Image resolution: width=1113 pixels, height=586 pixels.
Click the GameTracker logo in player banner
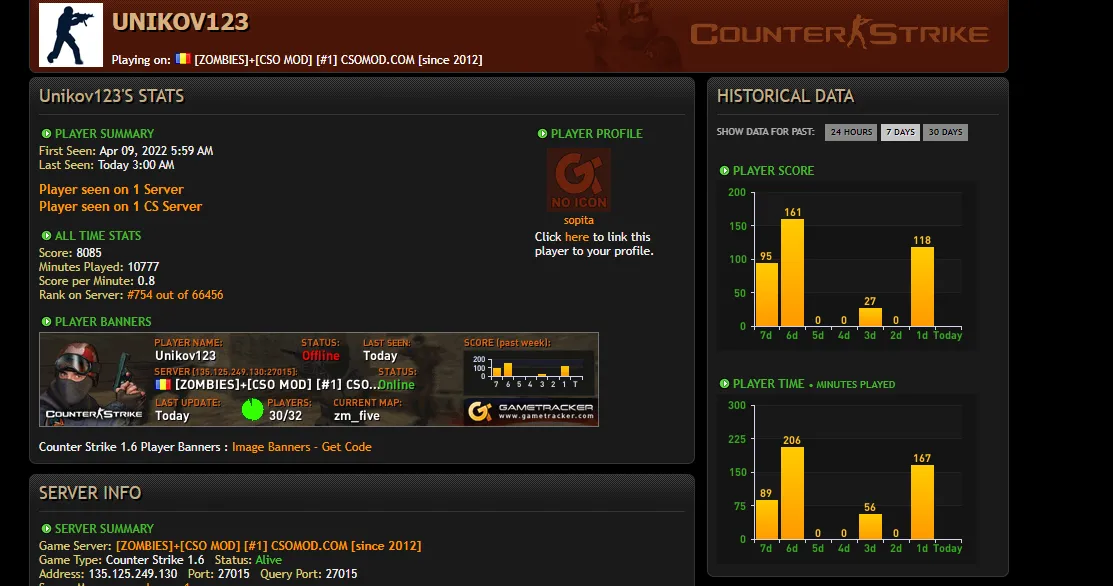(x=530, y=411)
